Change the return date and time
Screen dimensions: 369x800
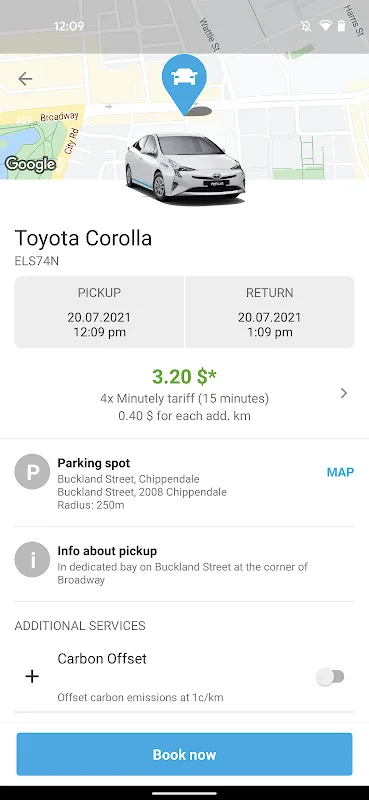click(269, 312)
